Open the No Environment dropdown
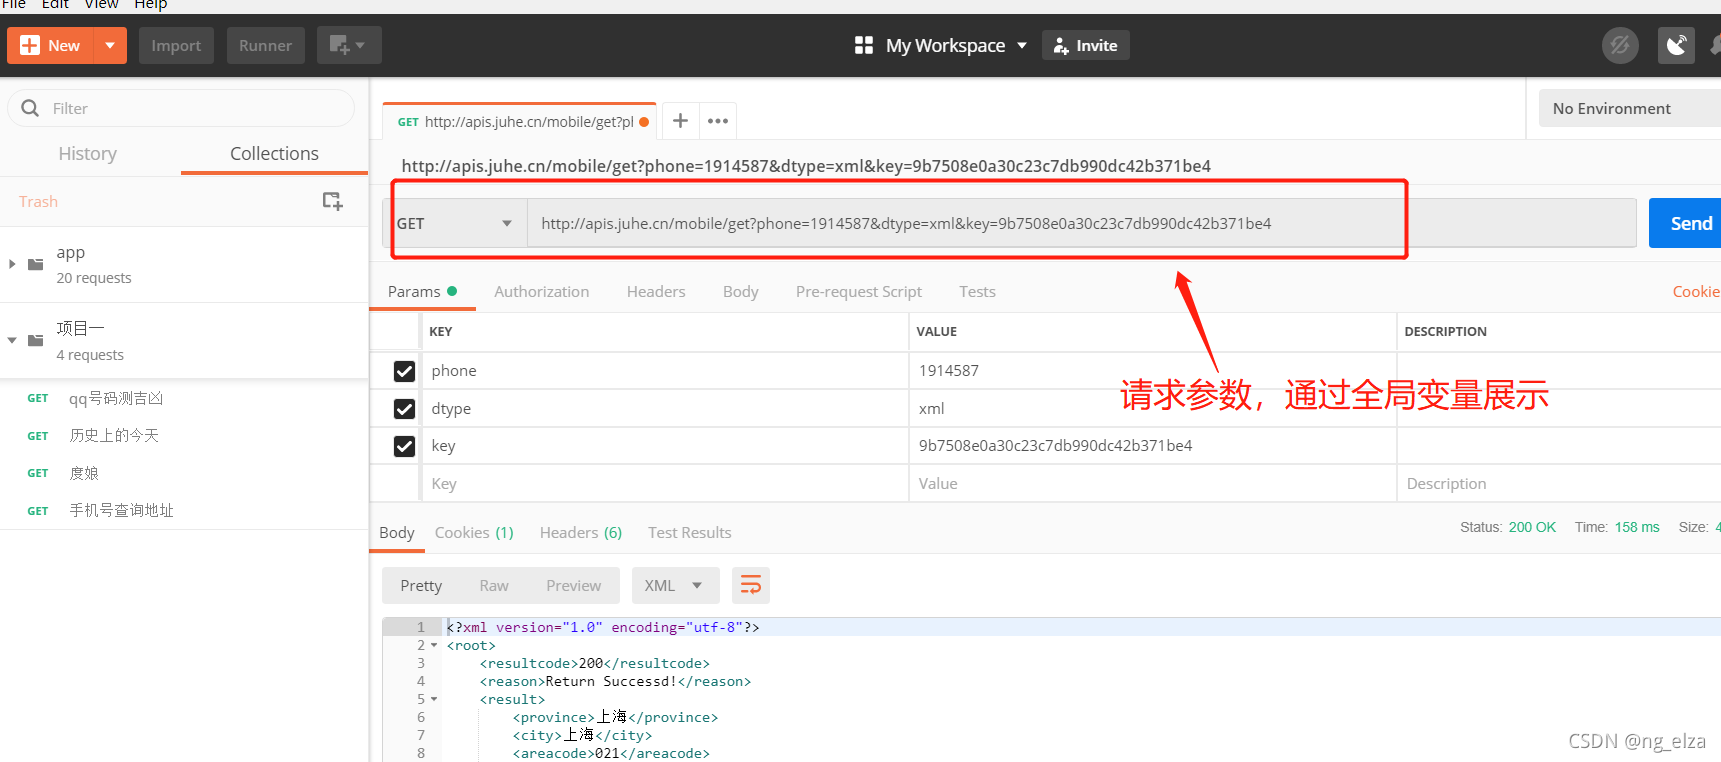Viewport: 1721px width, 762px height. (1629, 108)
